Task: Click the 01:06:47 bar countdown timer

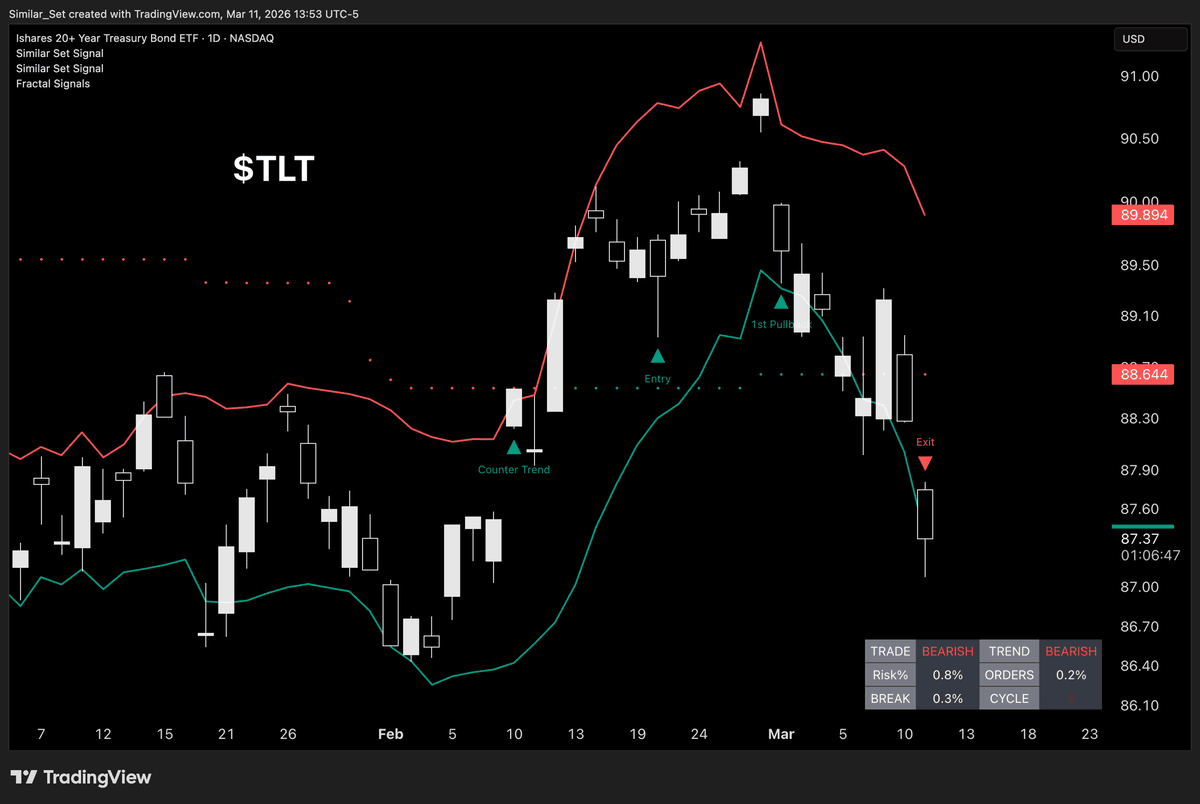Action: pyautogui.click(x=1151, y=555)
